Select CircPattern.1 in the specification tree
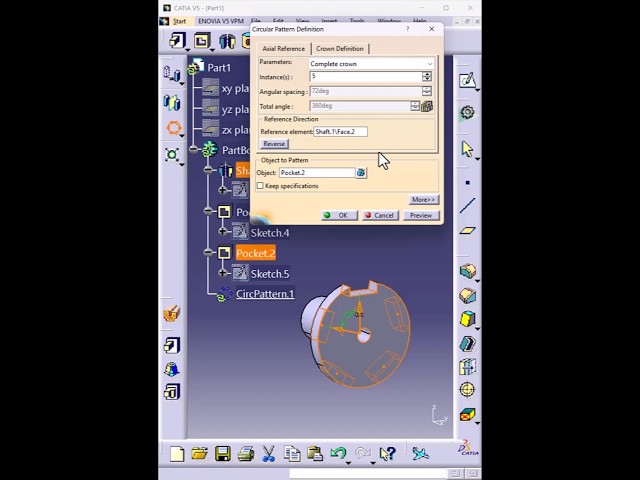Screen dimensions: 640x480 (265, 294)
